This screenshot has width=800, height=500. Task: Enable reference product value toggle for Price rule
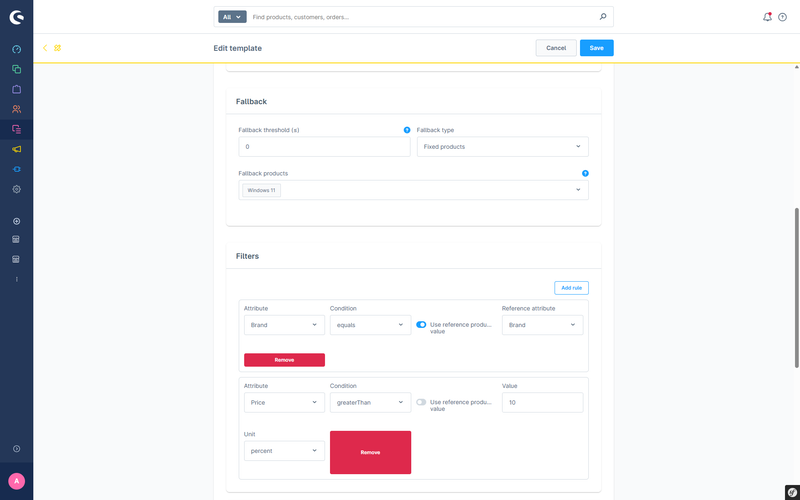click(x=421, y=403)
